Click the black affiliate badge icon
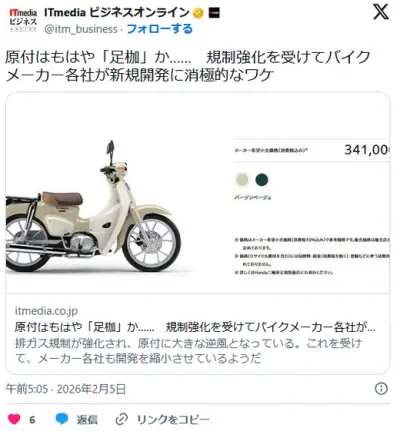400x431 pixels. click(x=214, y=13)
